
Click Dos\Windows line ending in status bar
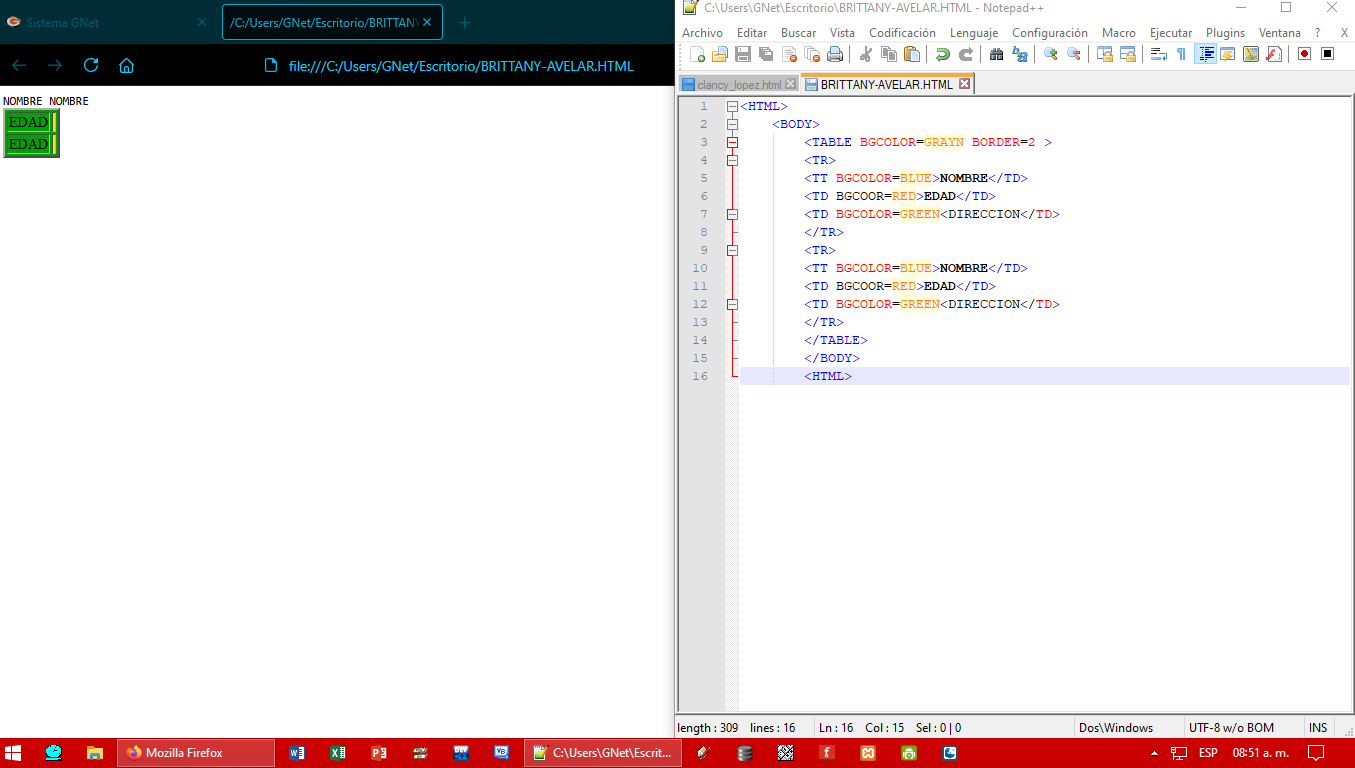[1116, 728]
